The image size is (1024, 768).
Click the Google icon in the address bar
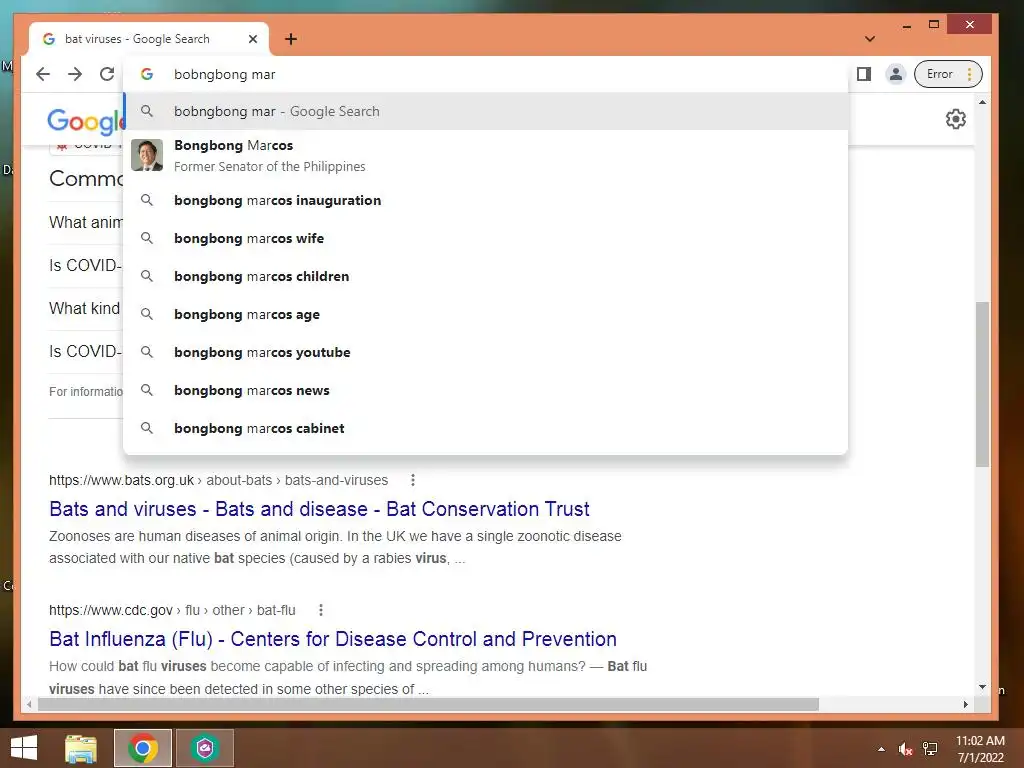pyautogui.click(x=147, y=74)
